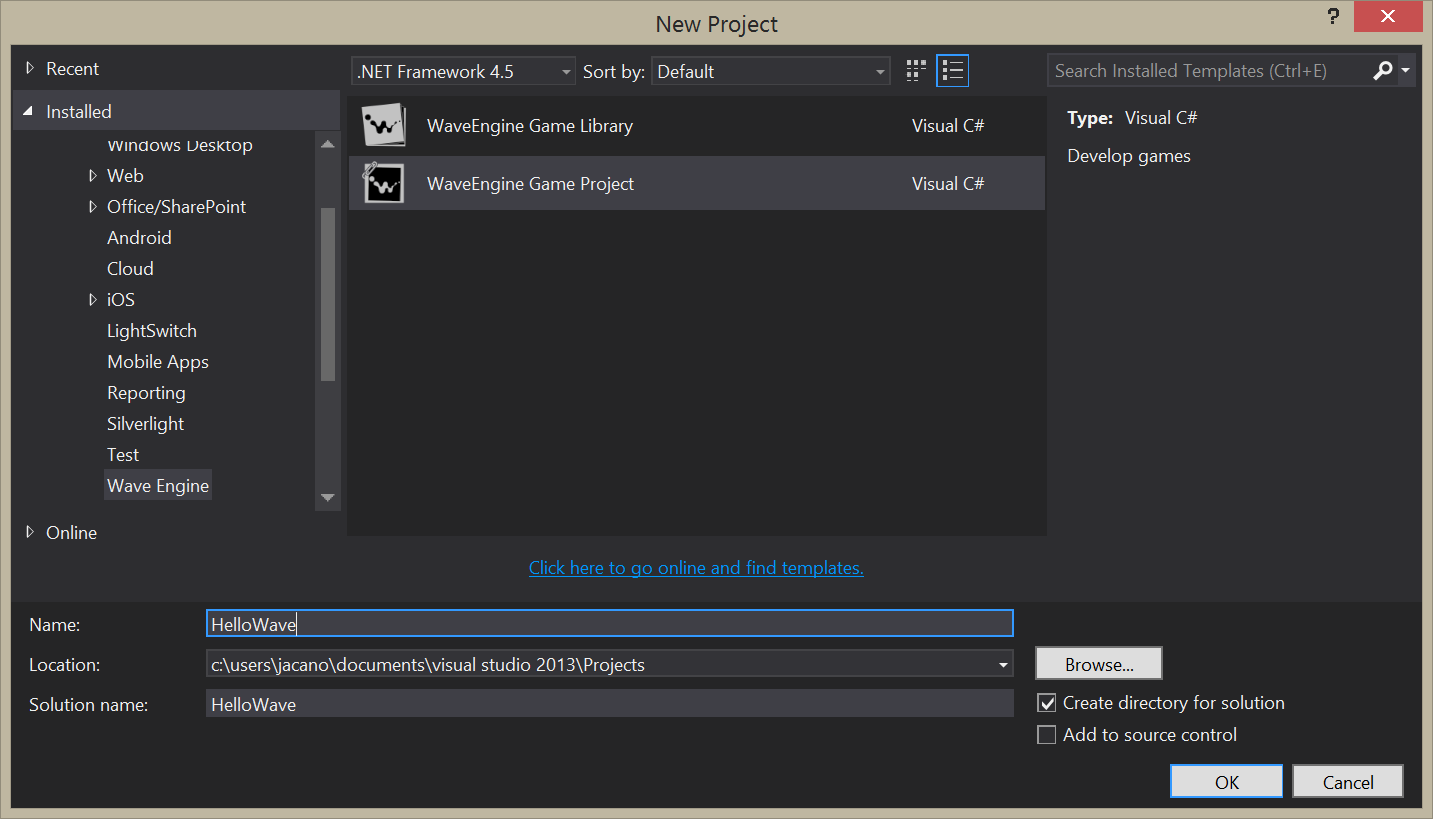Image resolution: width=1433 pixels, height=819 pixels.
Task: Select WaveEngine Game Project template name
Action: click(531, 184)
